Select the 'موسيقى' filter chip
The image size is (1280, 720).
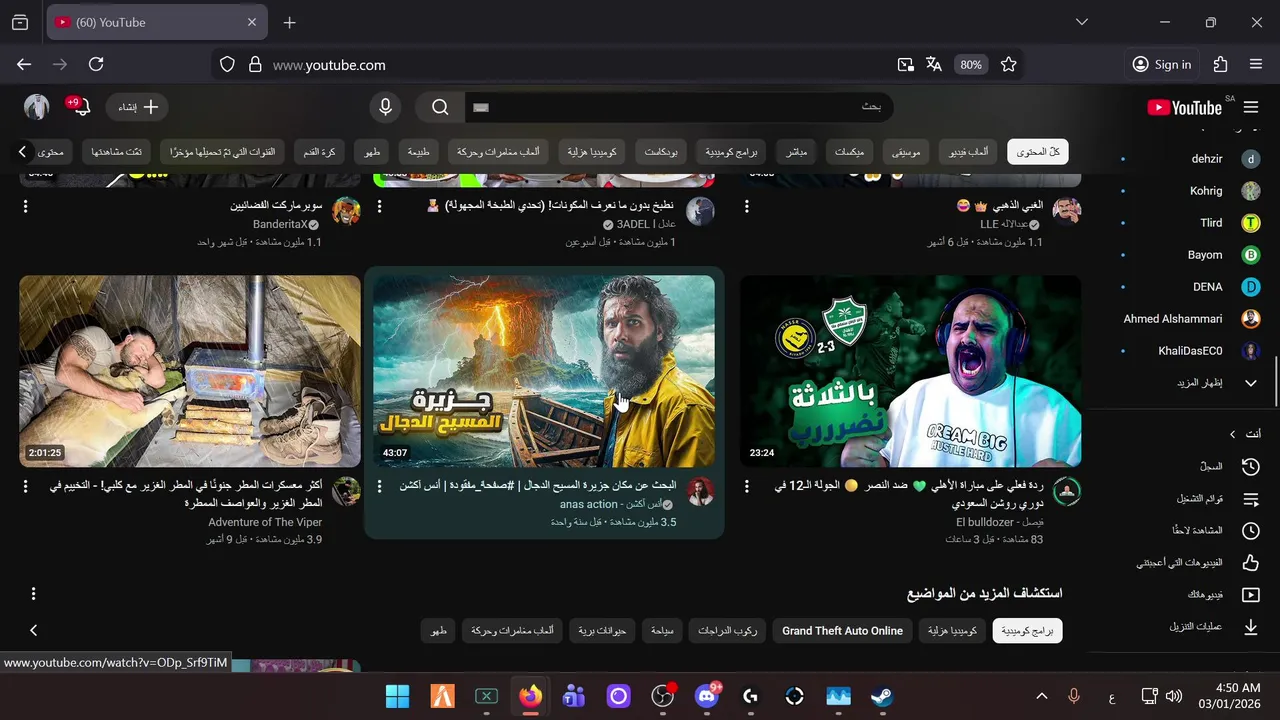pos(906,152)
